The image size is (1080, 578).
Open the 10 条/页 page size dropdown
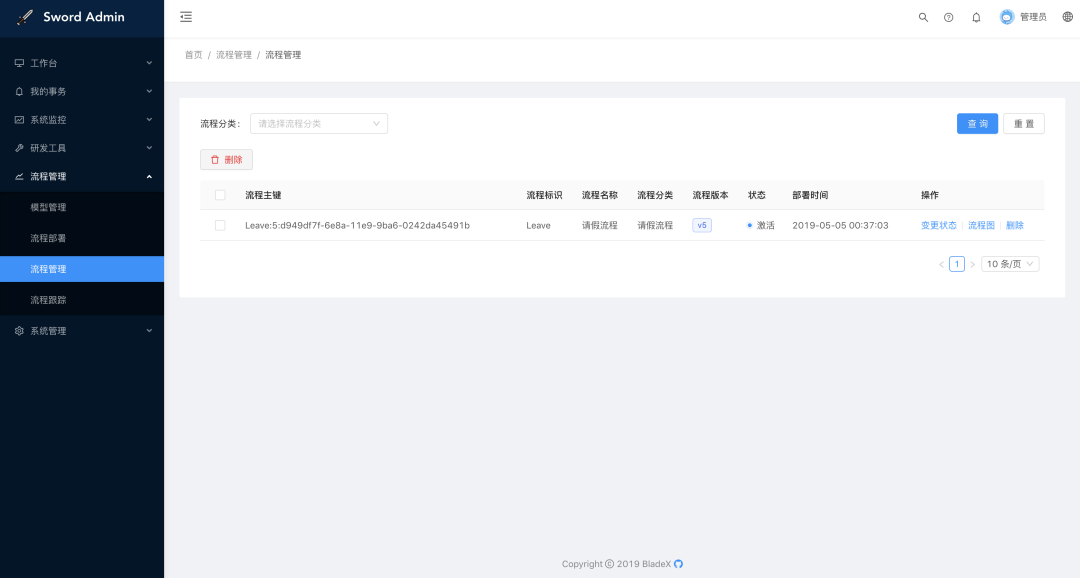1009,263
